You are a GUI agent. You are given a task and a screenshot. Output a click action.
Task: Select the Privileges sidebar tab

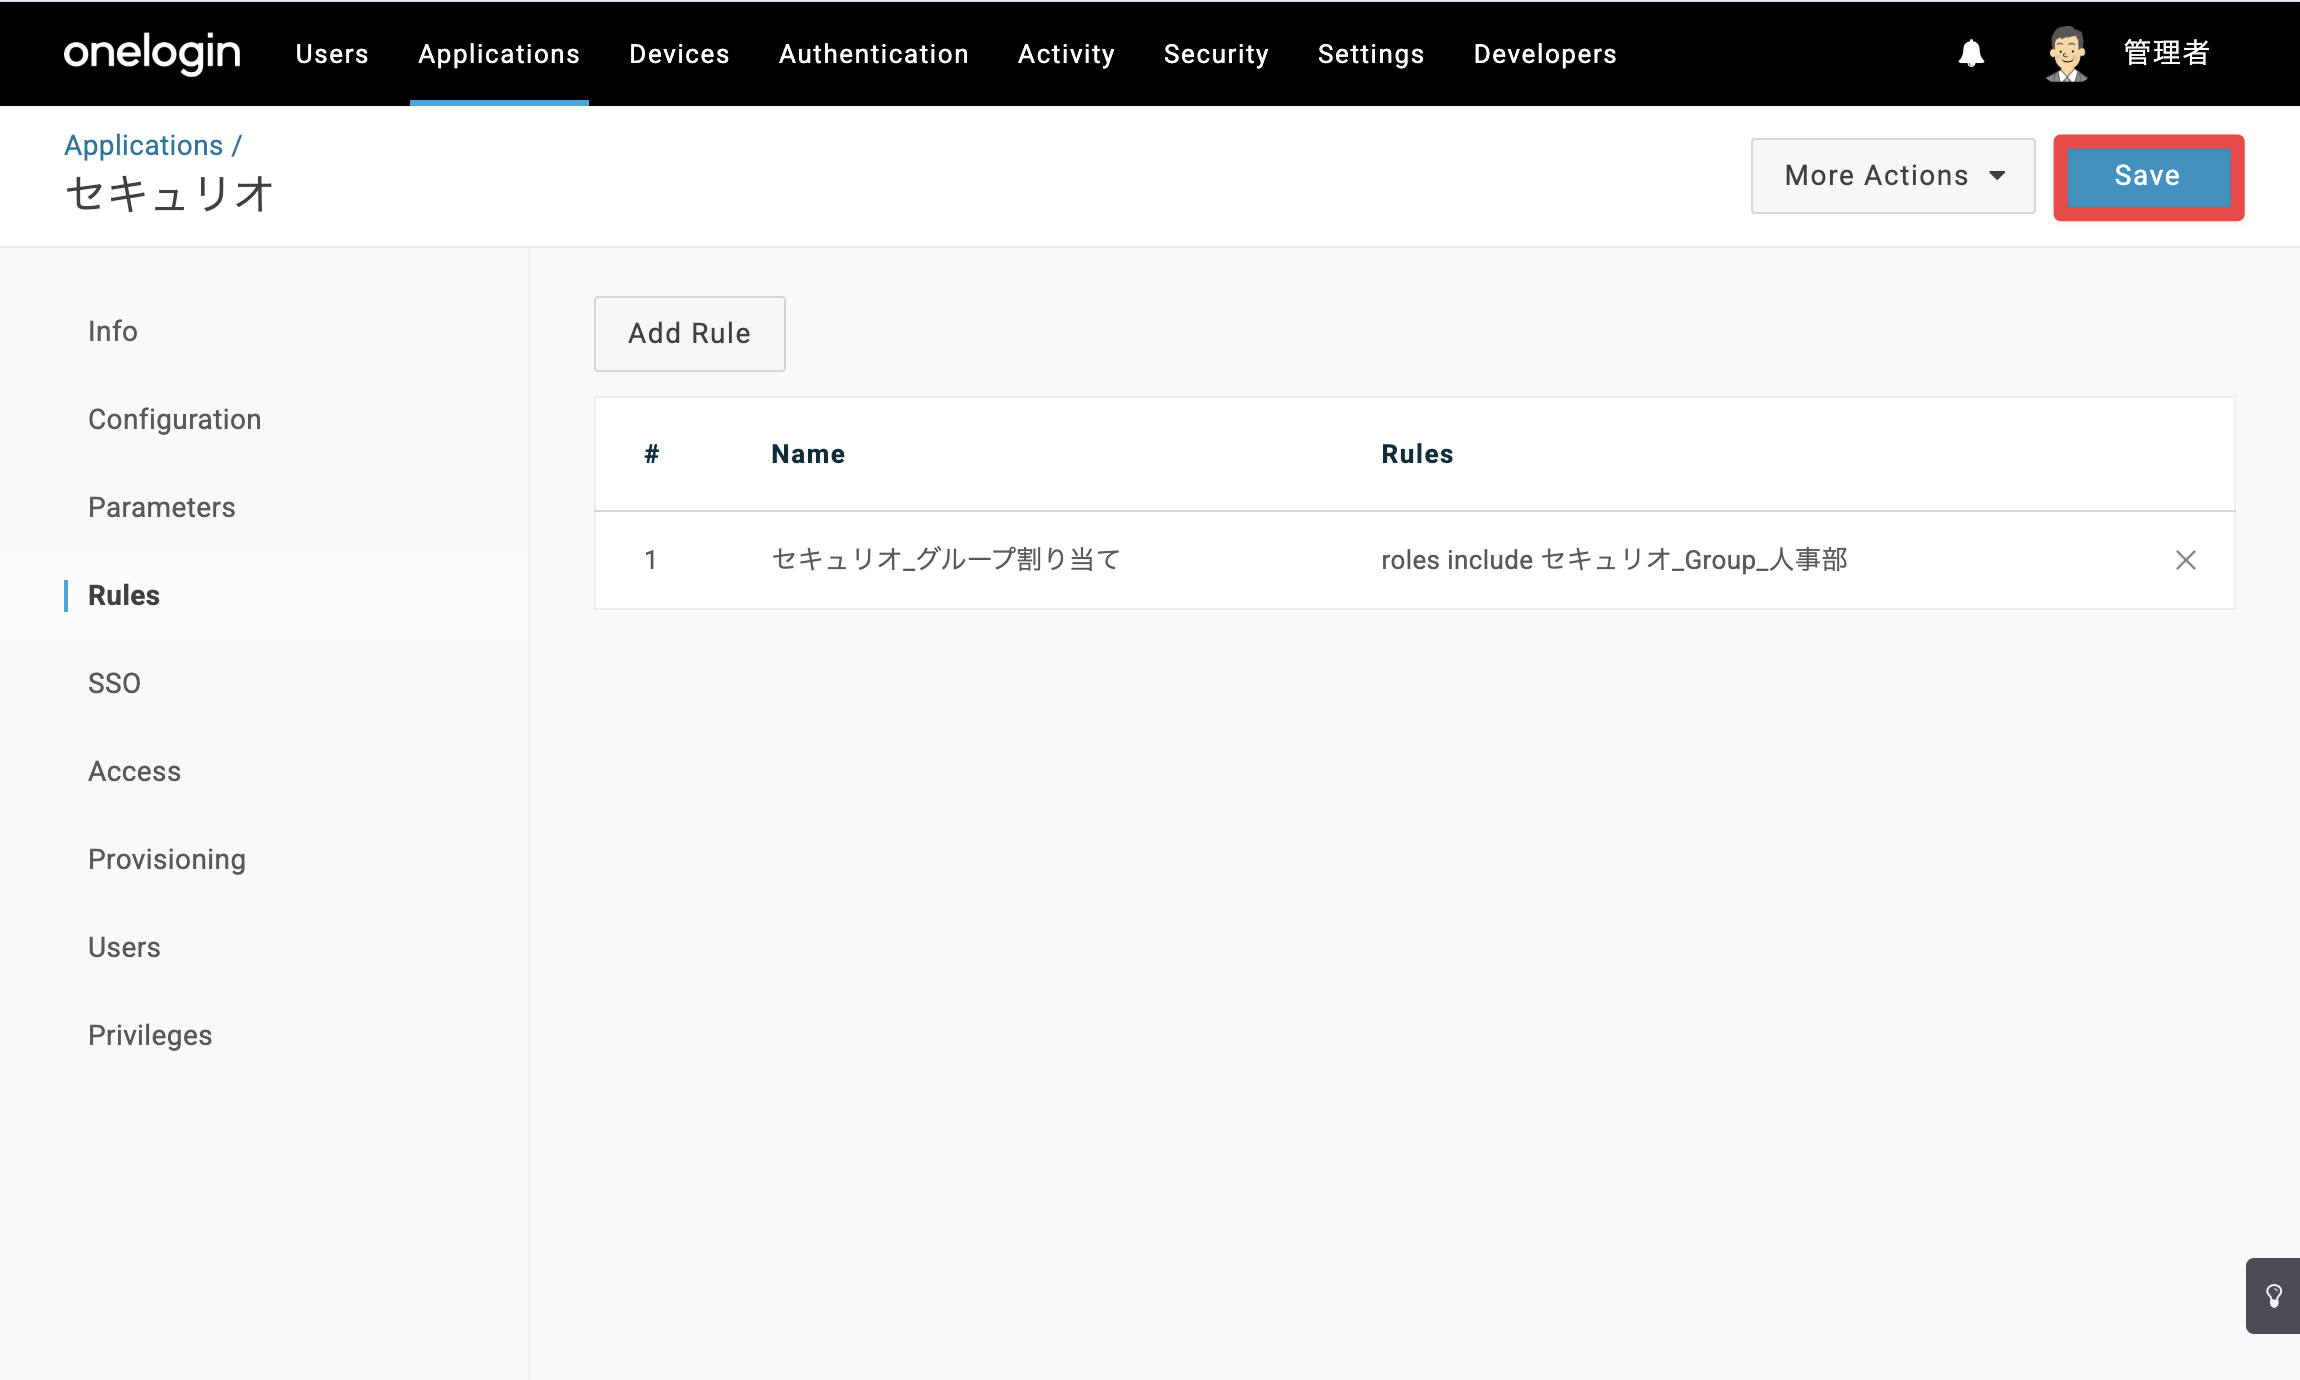[x=150, y=1035]
